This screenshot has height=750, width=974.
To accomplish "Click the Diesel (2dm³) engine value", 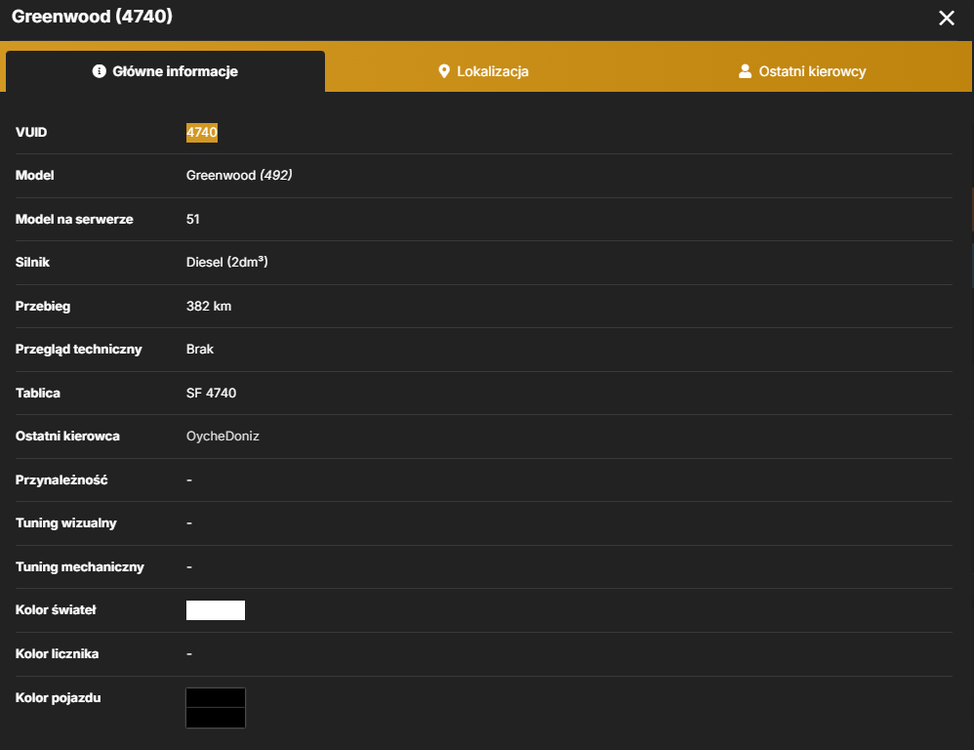I will [227, 262].
